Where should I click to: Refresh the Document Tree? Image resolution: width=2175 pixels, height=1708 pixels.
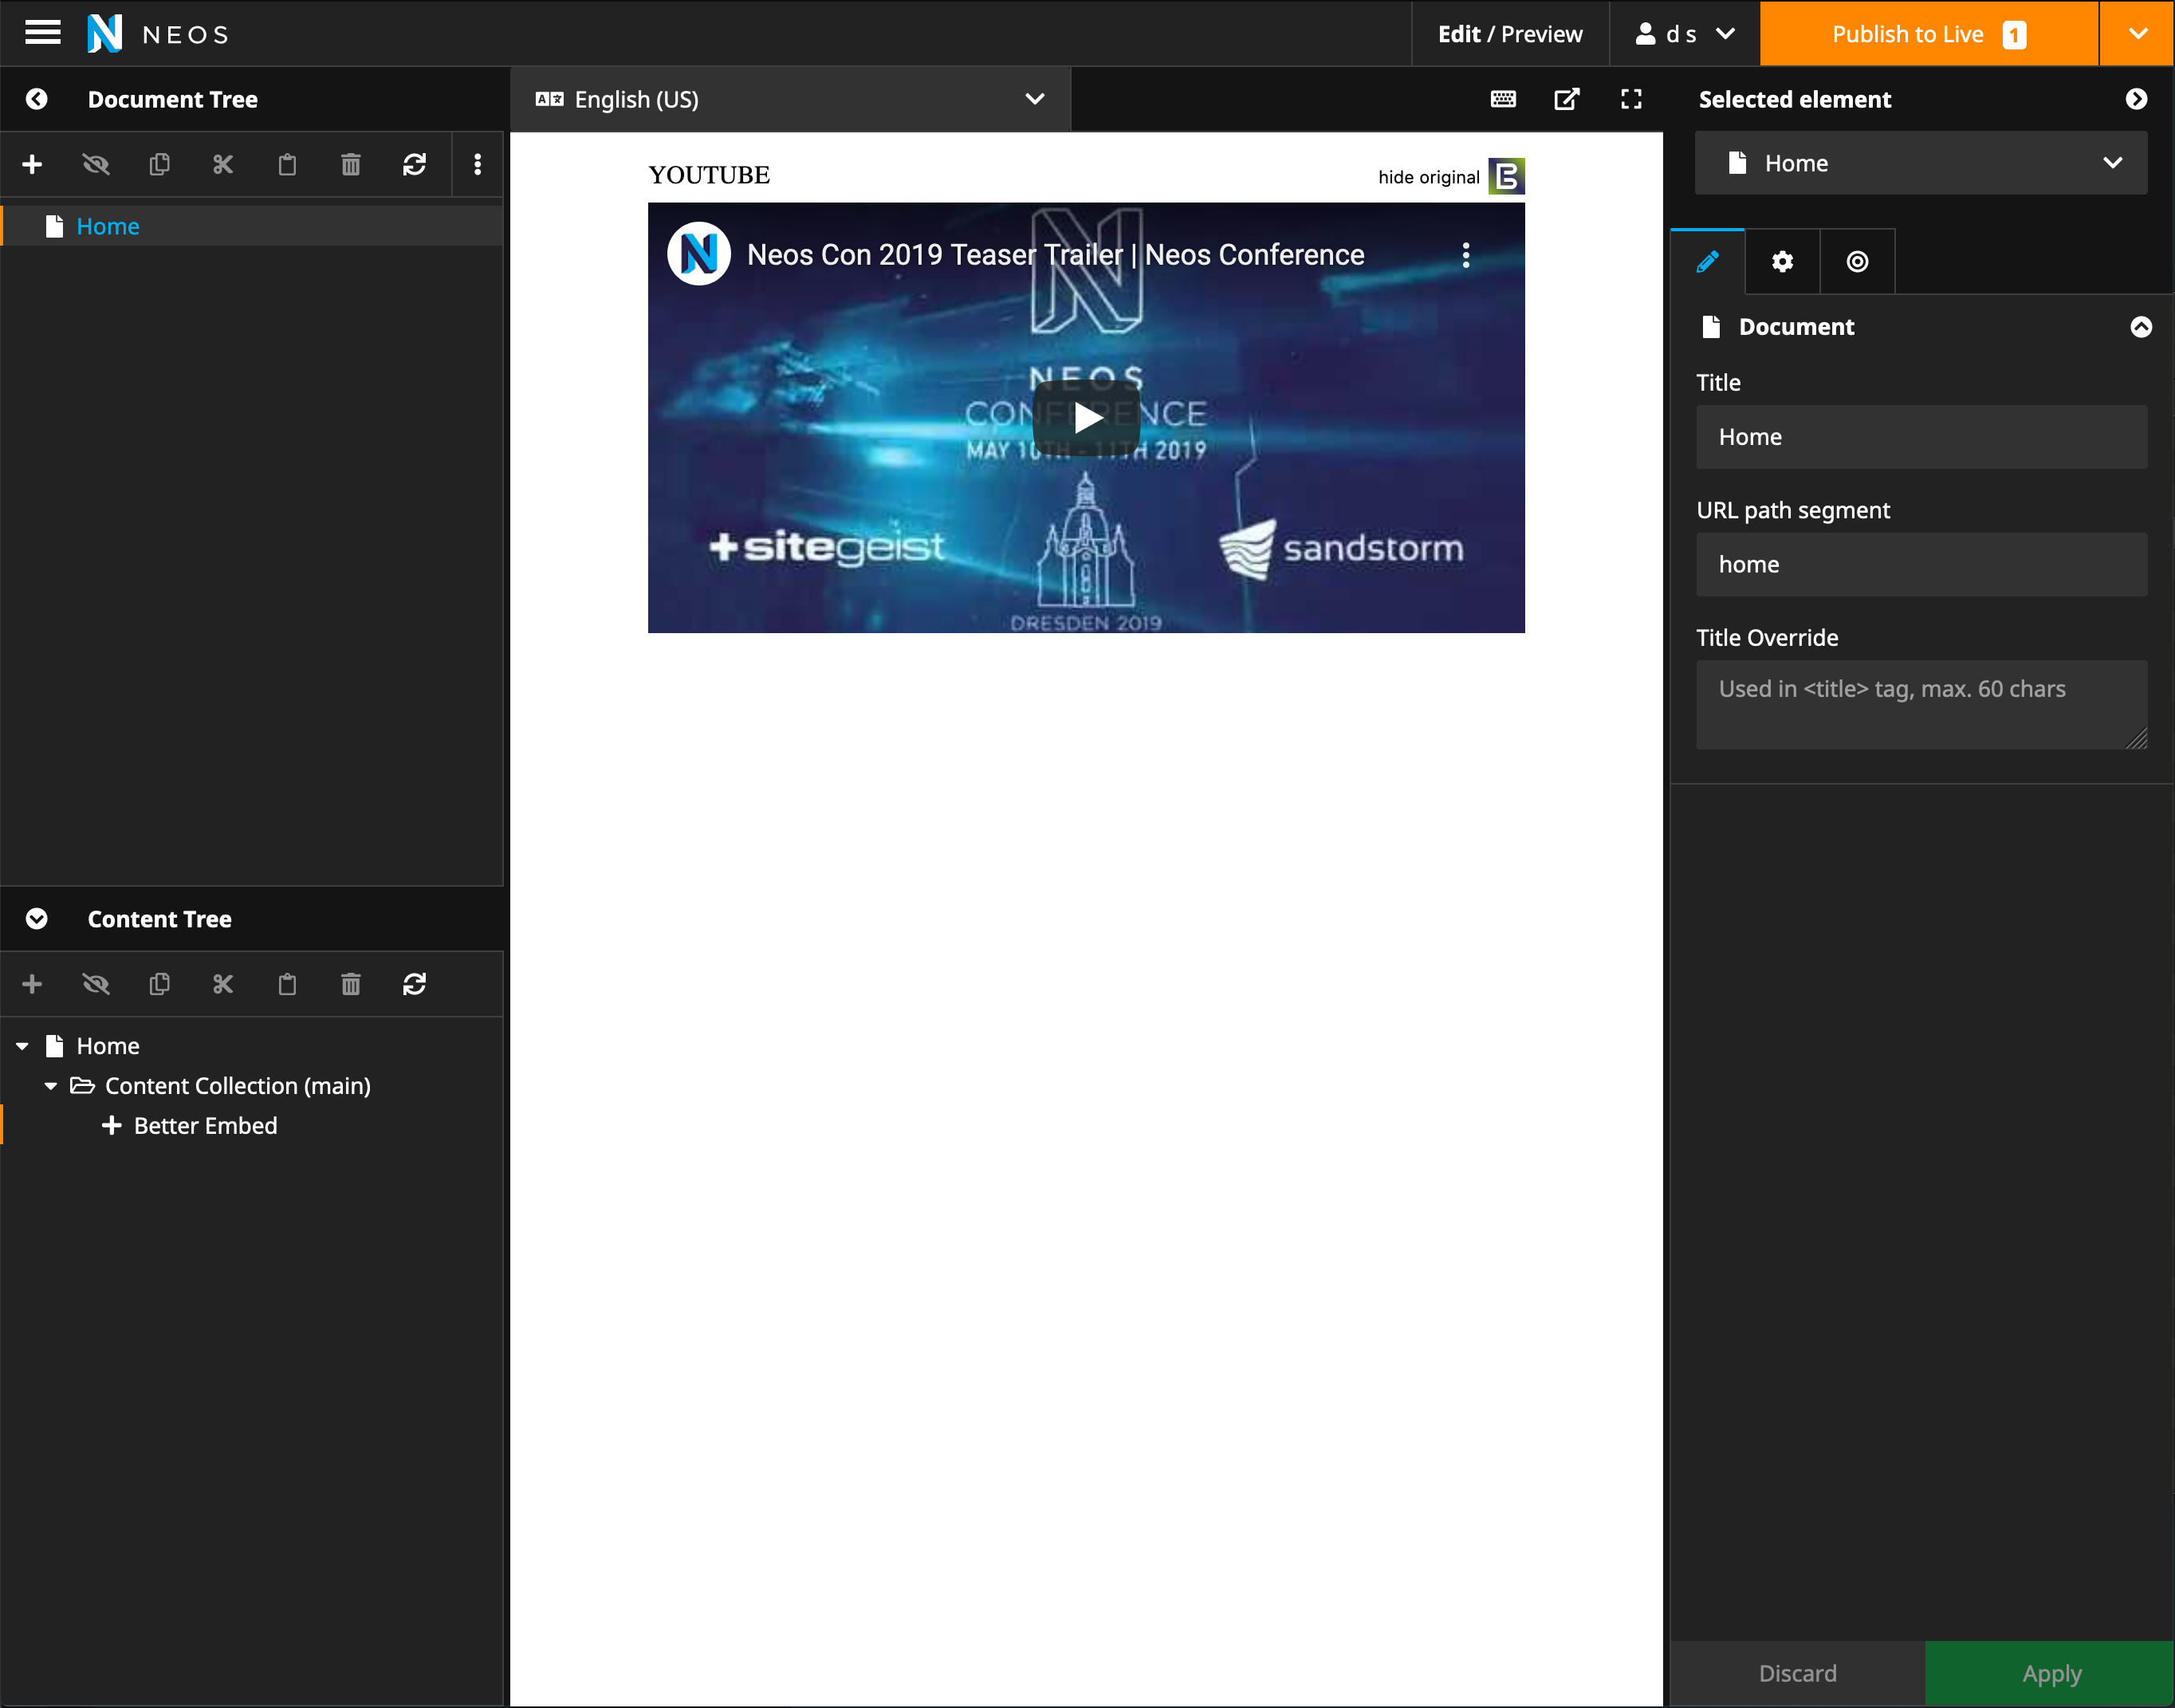pos(414,164)
